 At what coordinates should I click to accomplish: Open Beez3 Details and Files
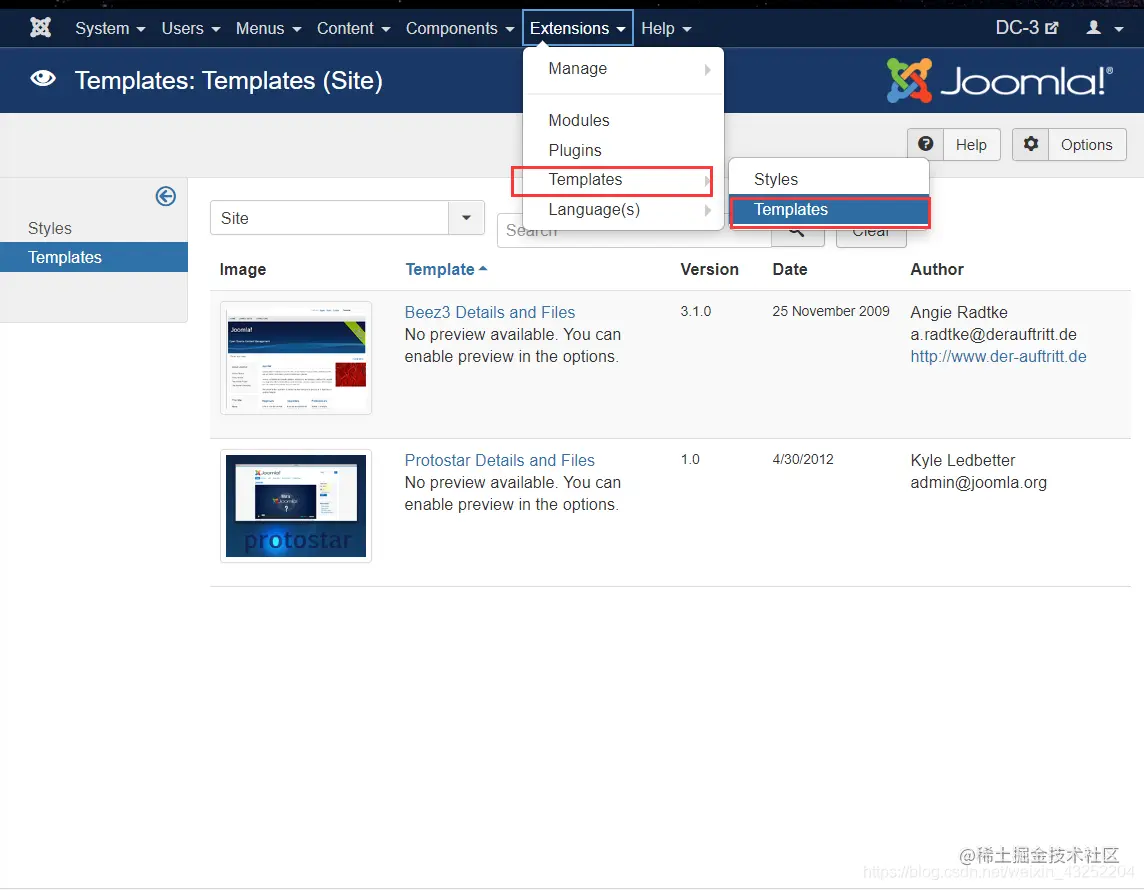pyautogui.click(x=490, y=312)
